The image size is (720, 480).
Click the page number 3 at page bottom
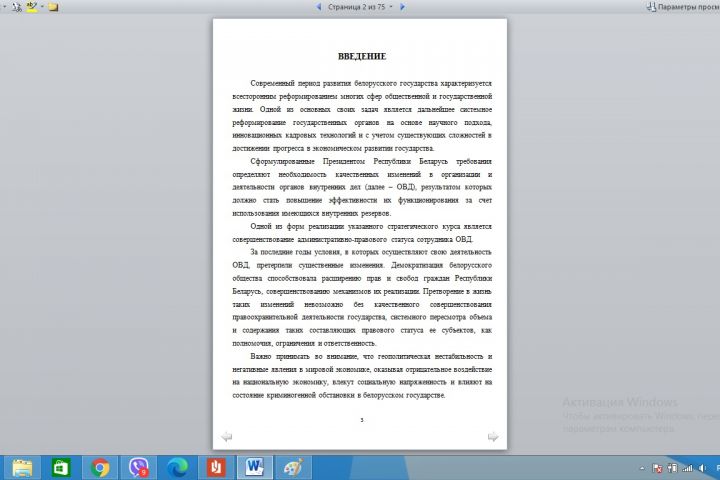(362, 420)
